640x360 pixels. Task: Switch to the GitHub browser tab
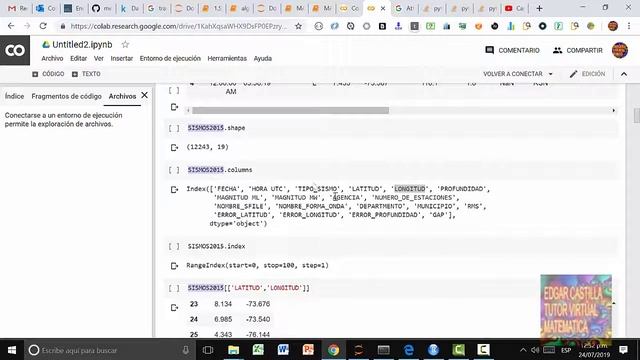click(x=101, y=8)
